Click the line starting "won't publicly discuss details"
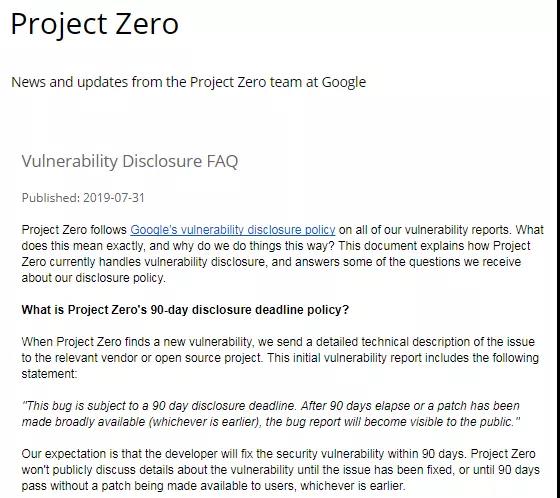 coord(280,470)
